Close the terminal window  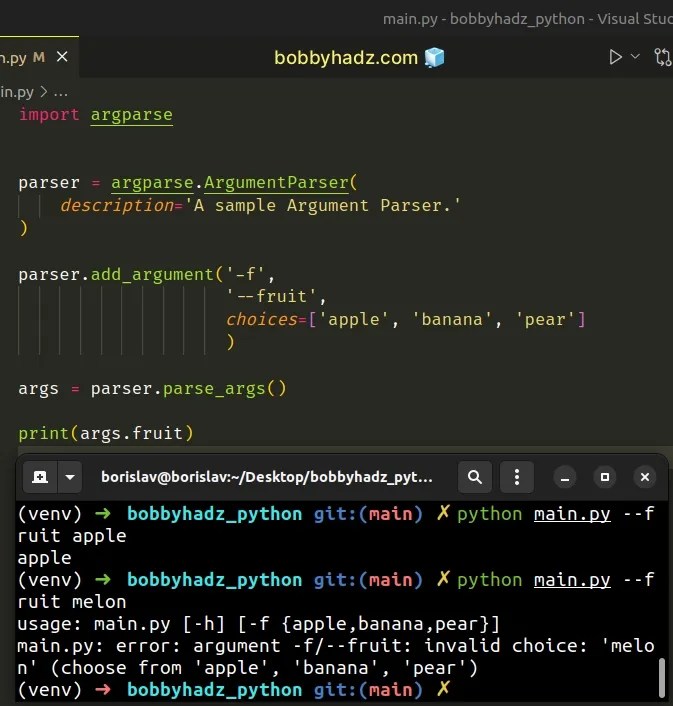tap(645, 477)
